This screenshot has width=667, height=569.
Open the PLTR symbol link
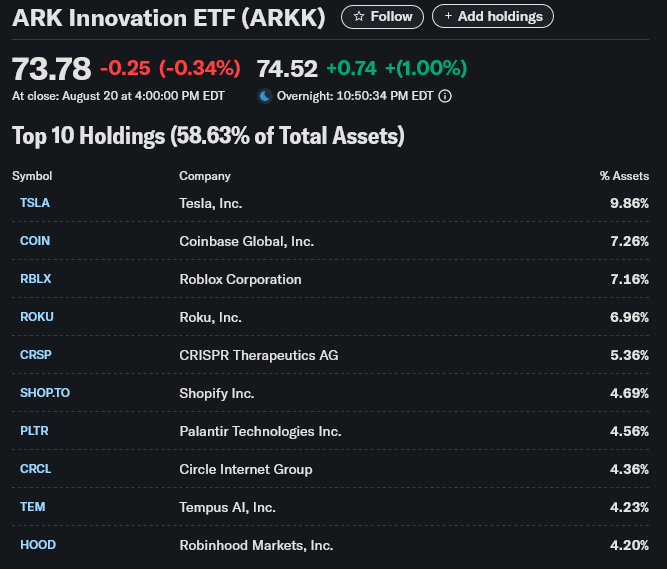34,431
